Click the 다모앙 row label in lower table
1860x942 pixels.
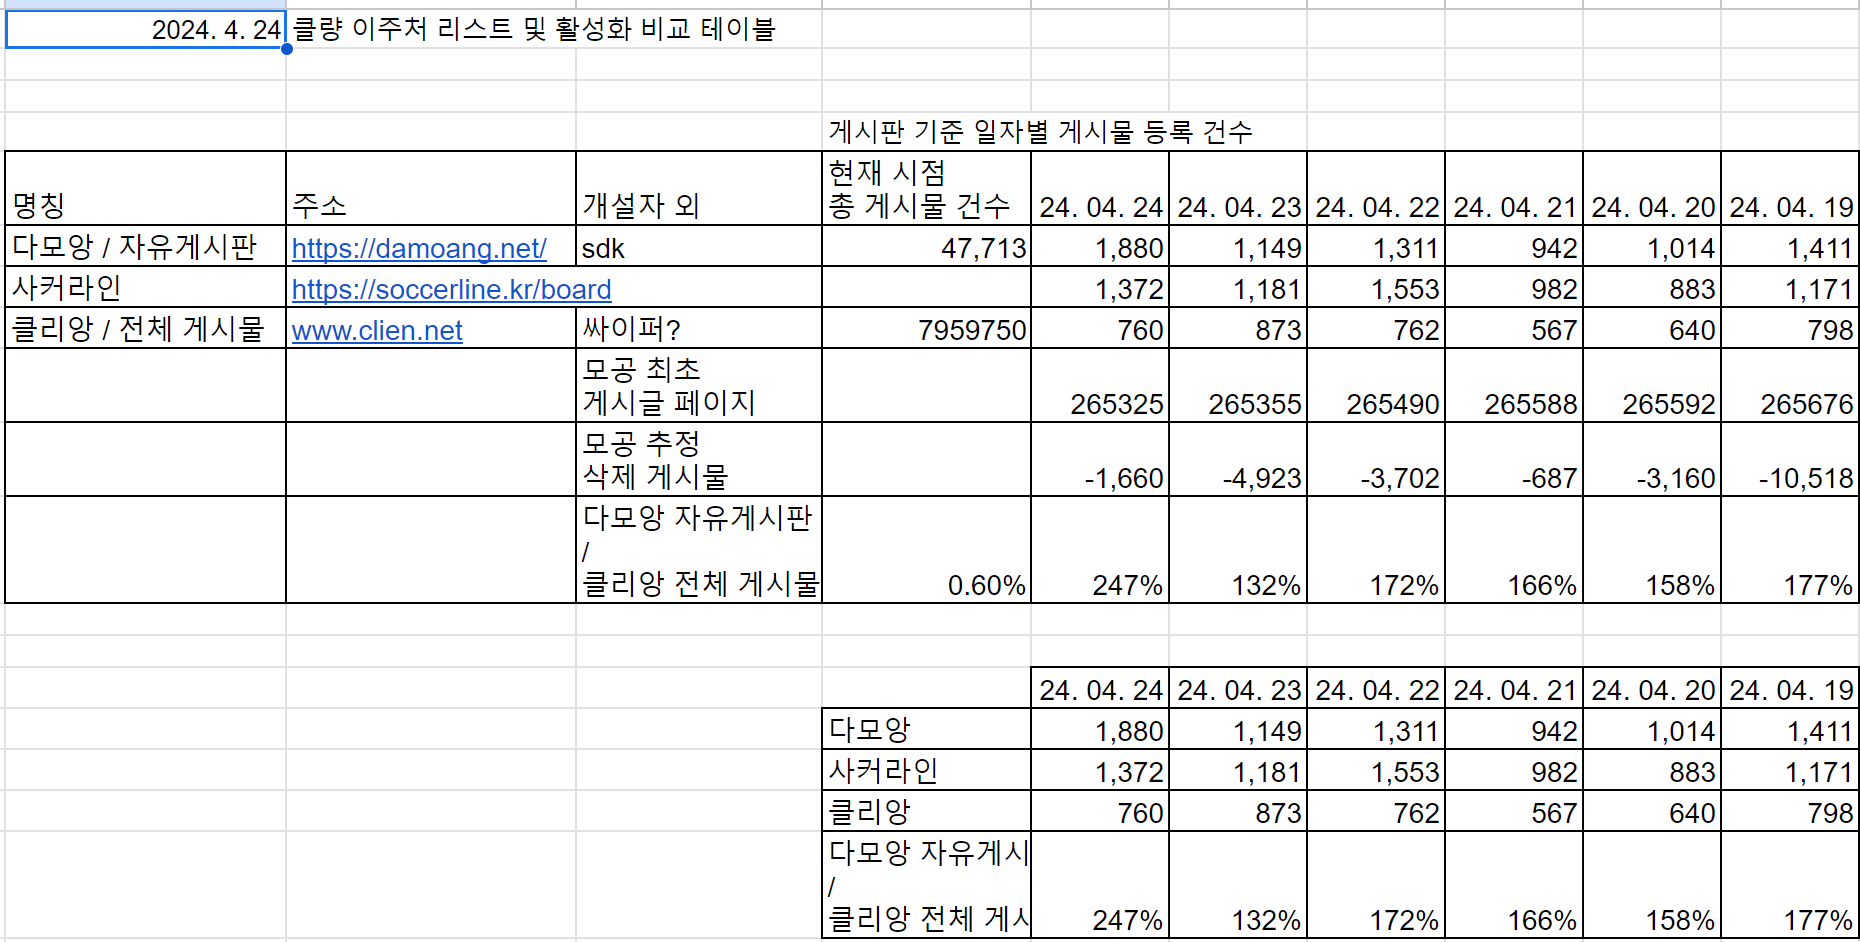[926, 729]
